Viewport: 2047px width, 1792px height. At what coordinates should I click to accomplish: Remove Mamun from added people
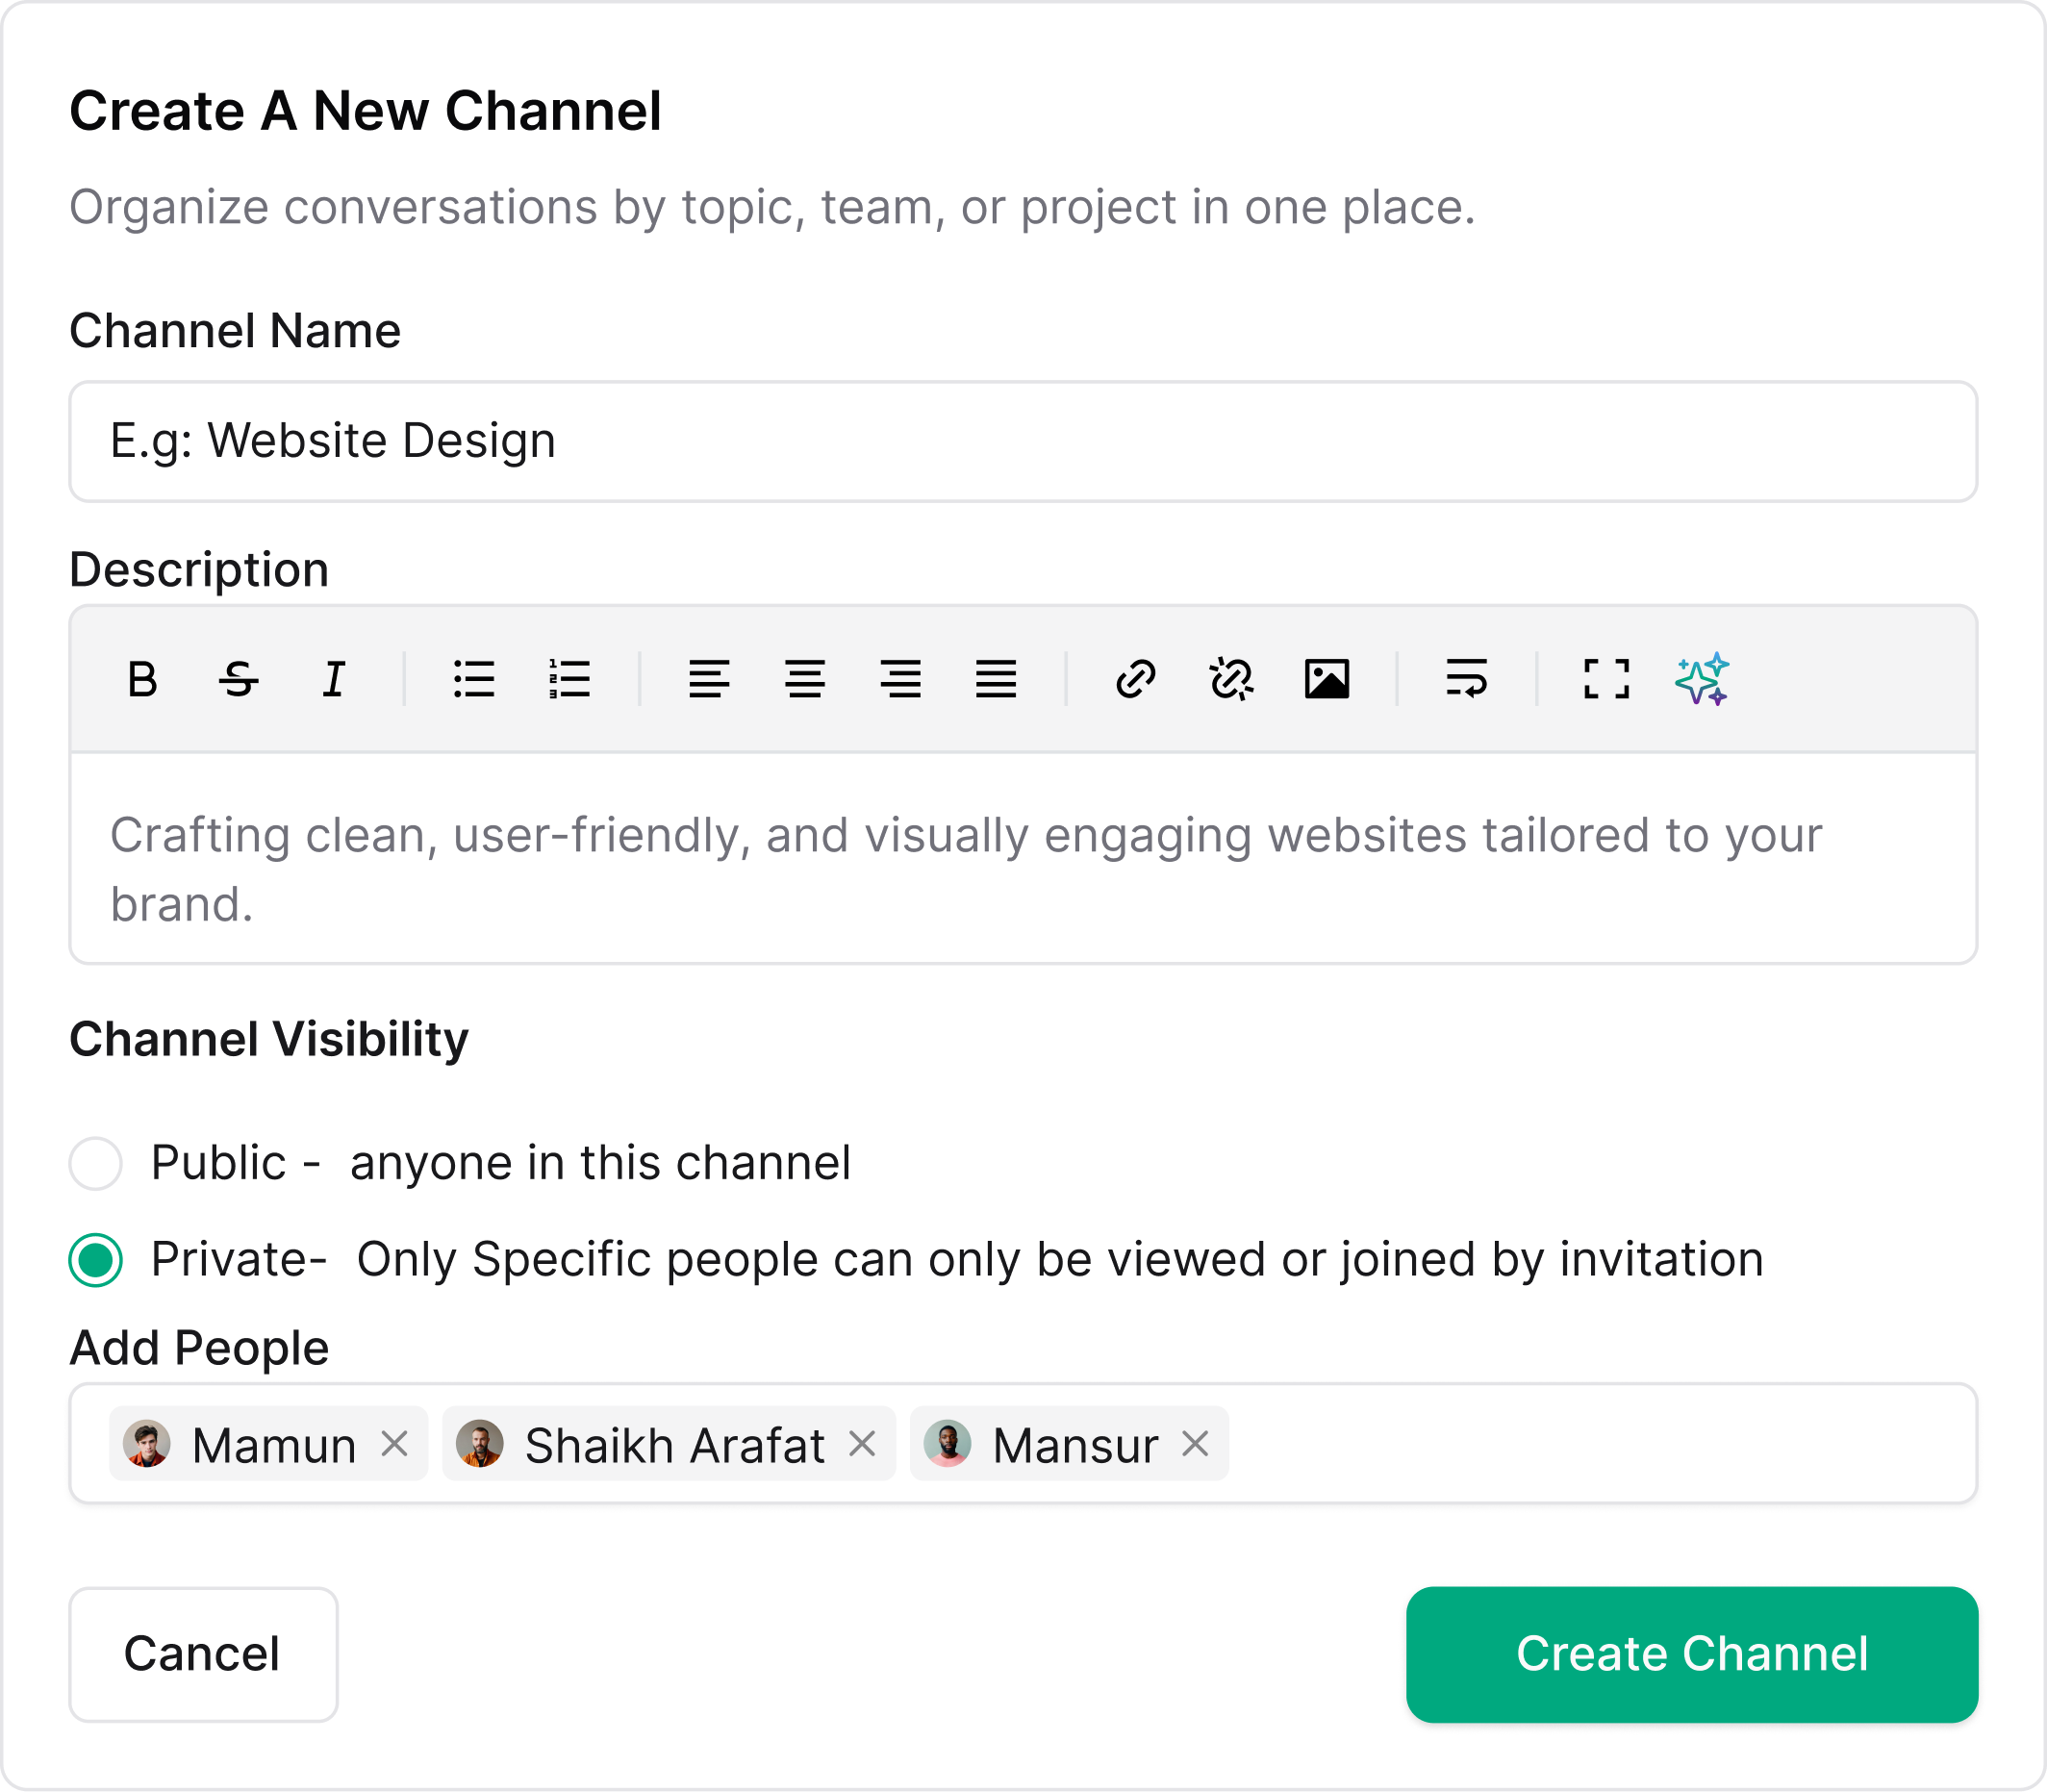(396, 1443)
